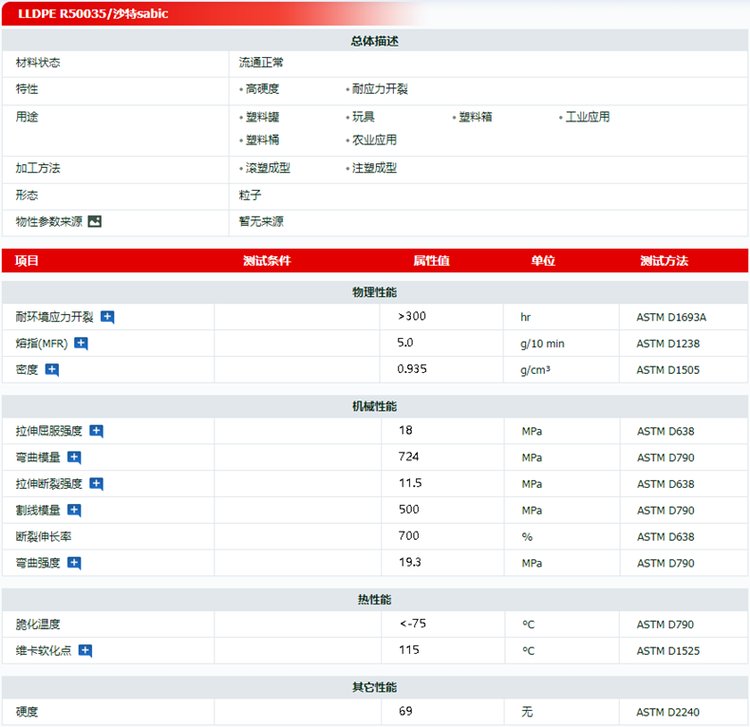Click the 项目 column header

pyautogui.click(x=27, y=261)
